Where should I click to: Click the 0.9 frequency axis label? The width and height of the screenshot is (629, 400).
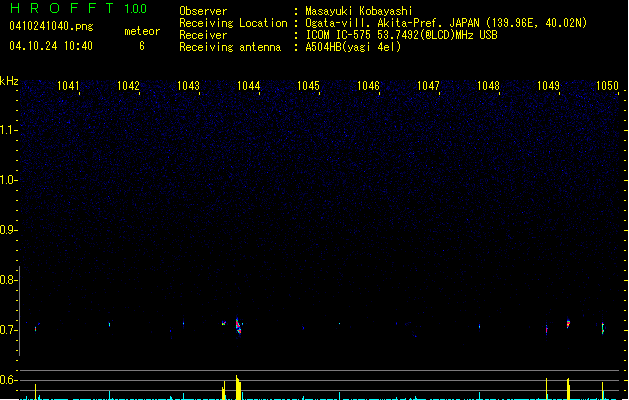tap(8, 230)
